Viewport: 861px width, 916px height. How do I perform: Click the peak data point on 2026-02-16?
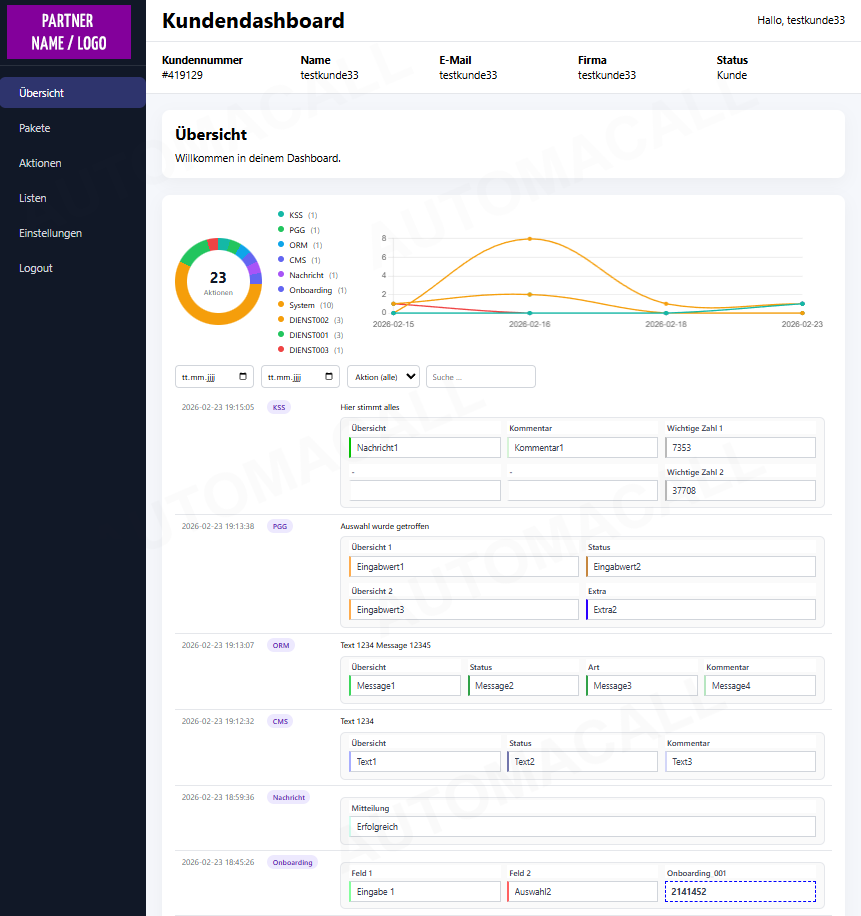coord(529,239)
